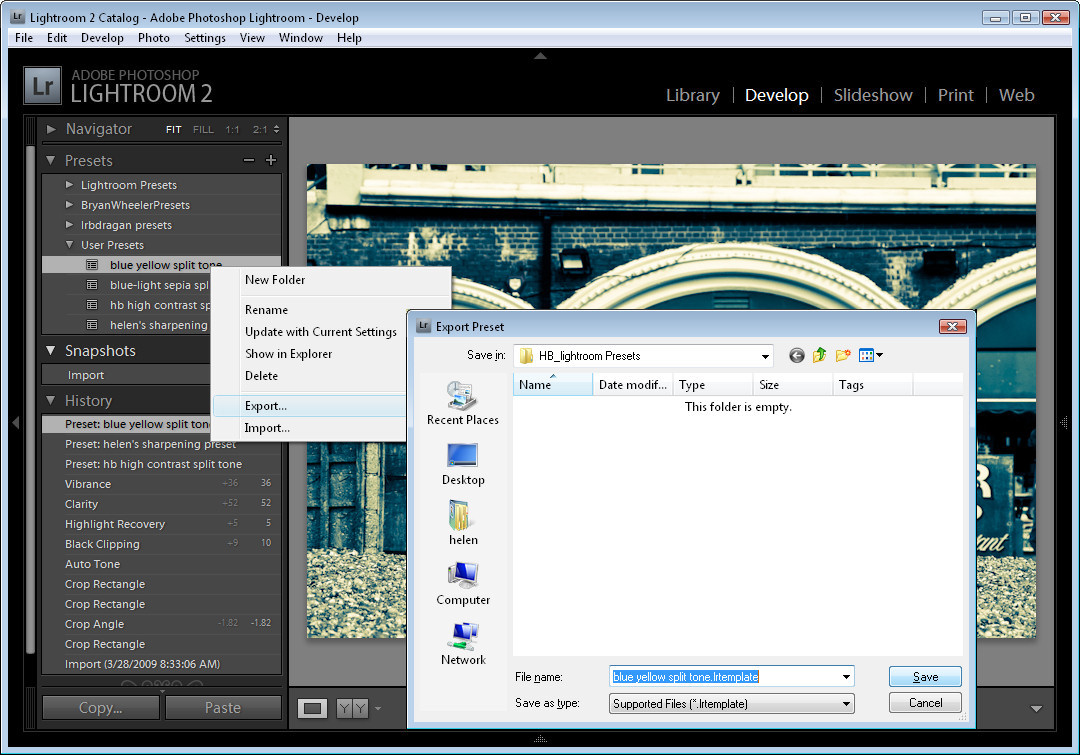Expand lrbdragan presets folder
Viewport: 1080px width, 755px height.
(x=69, y=225)
